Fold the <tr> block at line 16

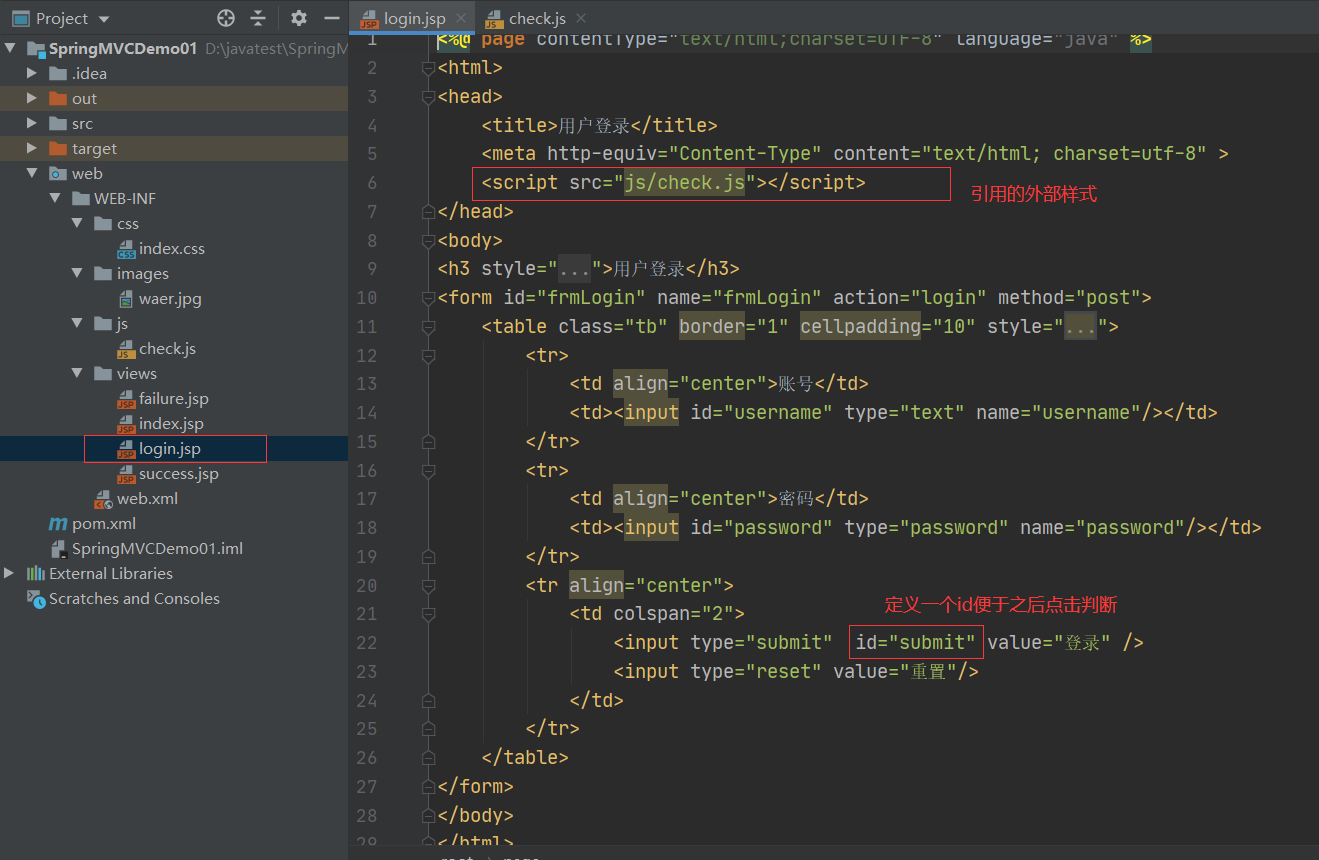(x=429, y=471)
